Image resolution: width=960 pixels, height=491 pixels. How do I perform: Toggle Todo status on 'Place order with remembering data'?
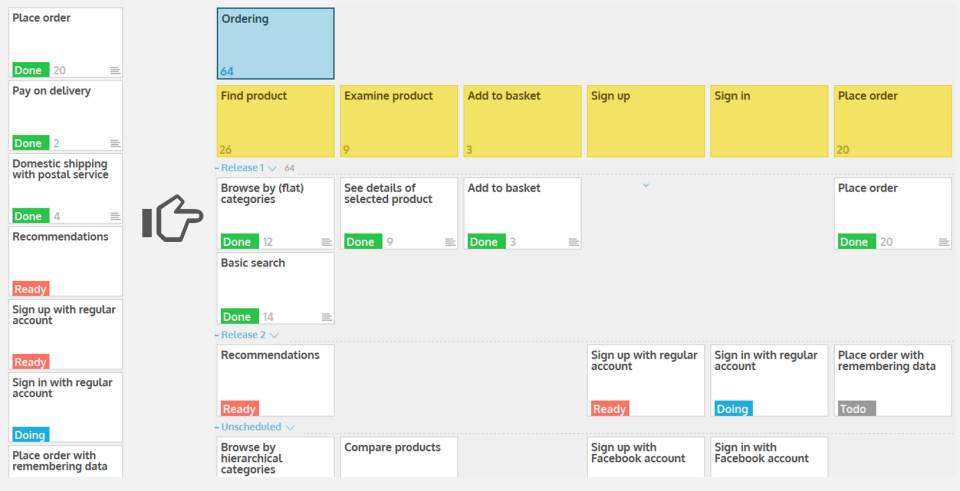coord(856,409)
